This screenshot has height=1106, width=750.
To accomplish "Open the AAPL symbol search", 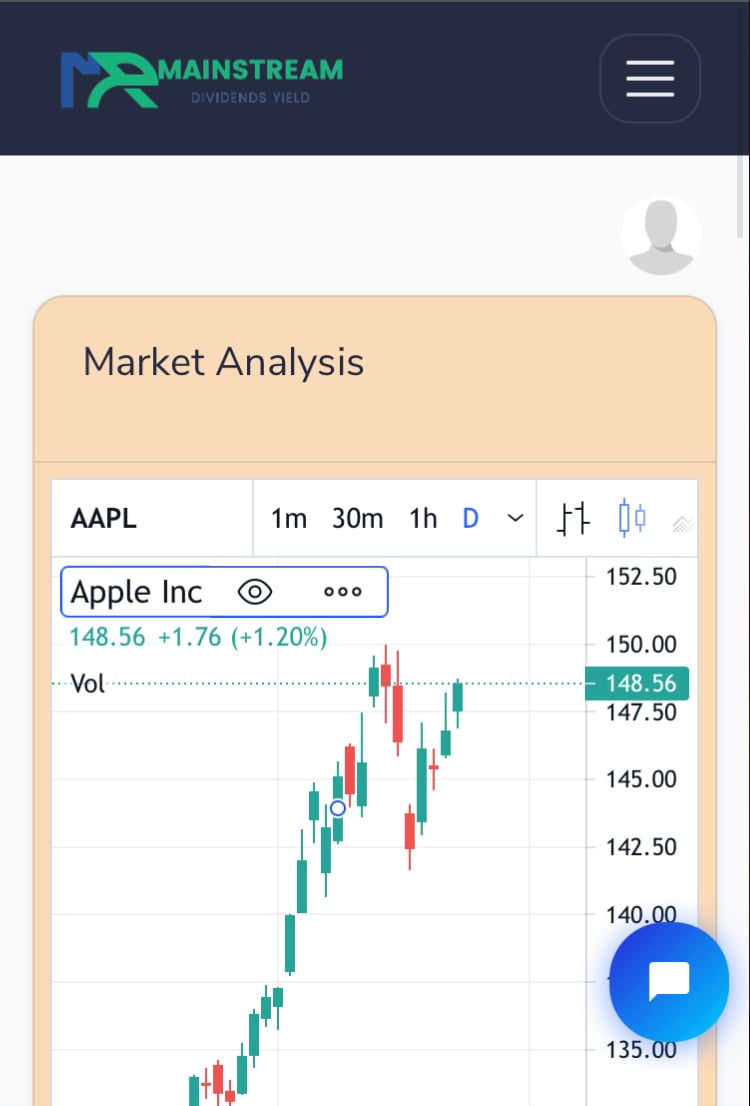I will [104, 519].
